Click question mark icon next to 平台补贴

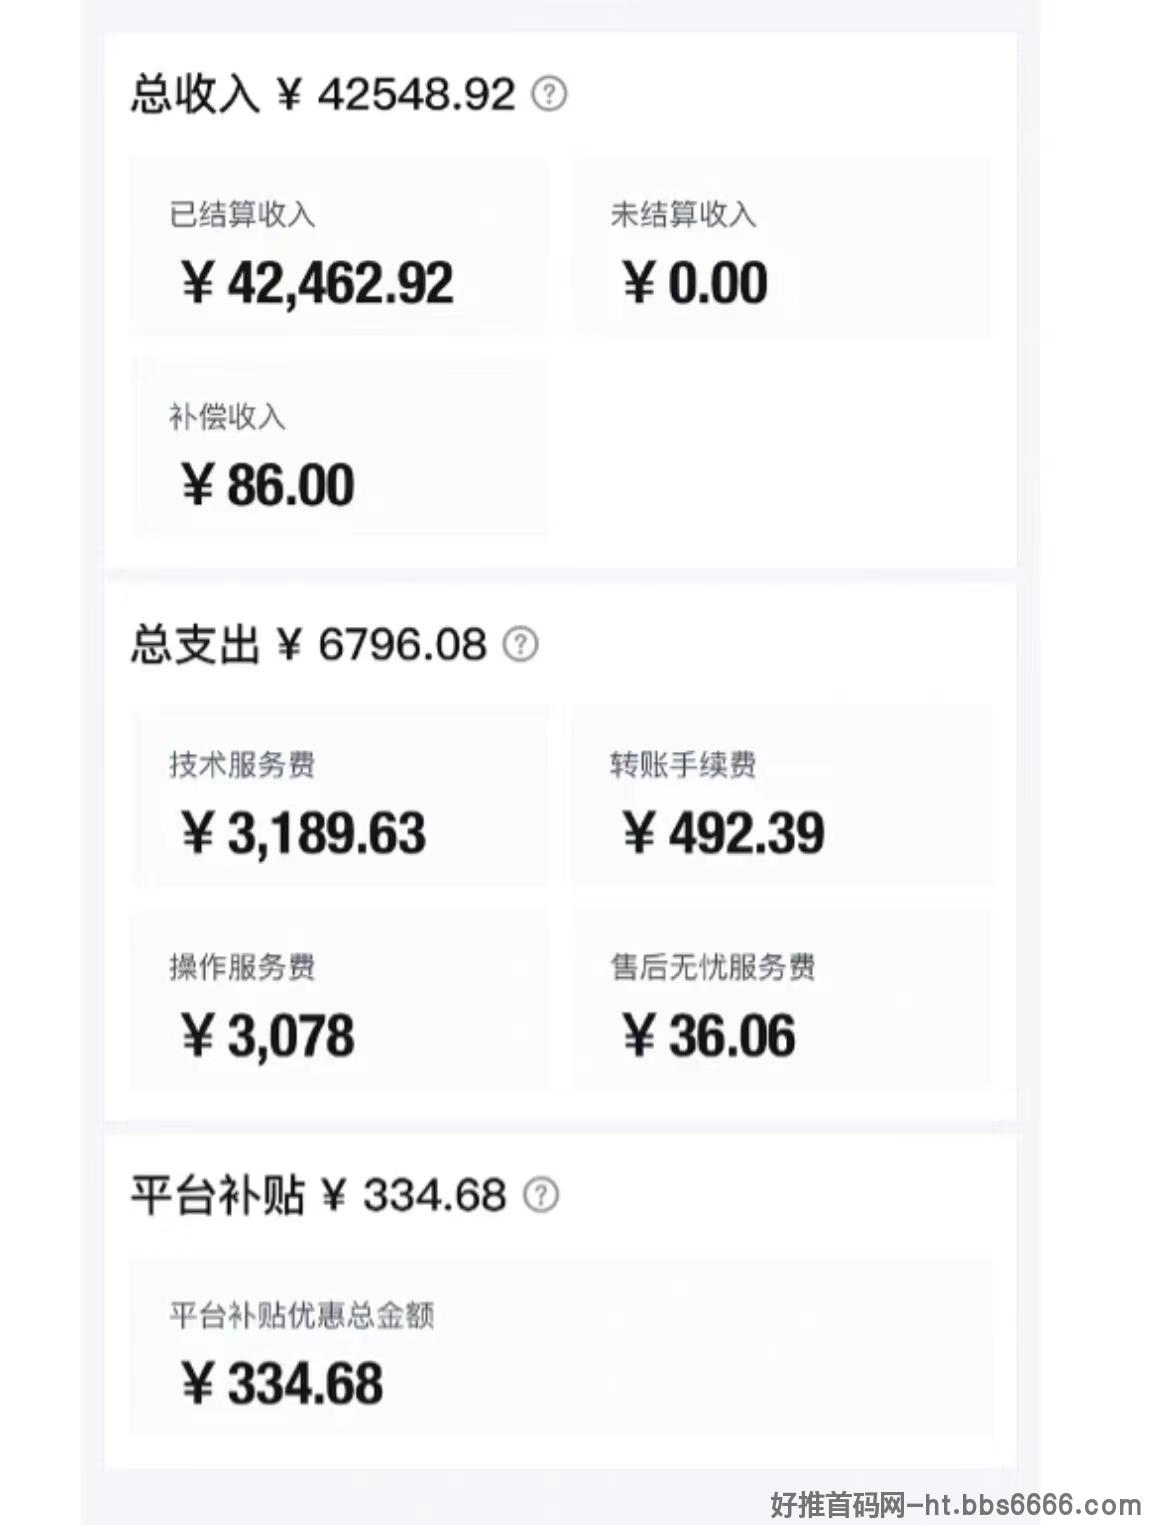point(541,1194)
